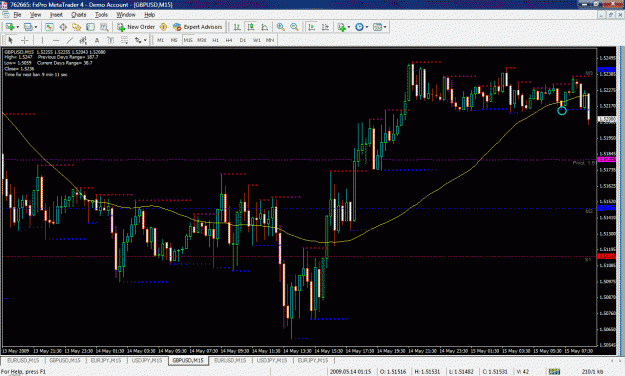Viewport: 625px width, 376px height.
Task: Open the Charts menu
Action: (x=79, y=15)
